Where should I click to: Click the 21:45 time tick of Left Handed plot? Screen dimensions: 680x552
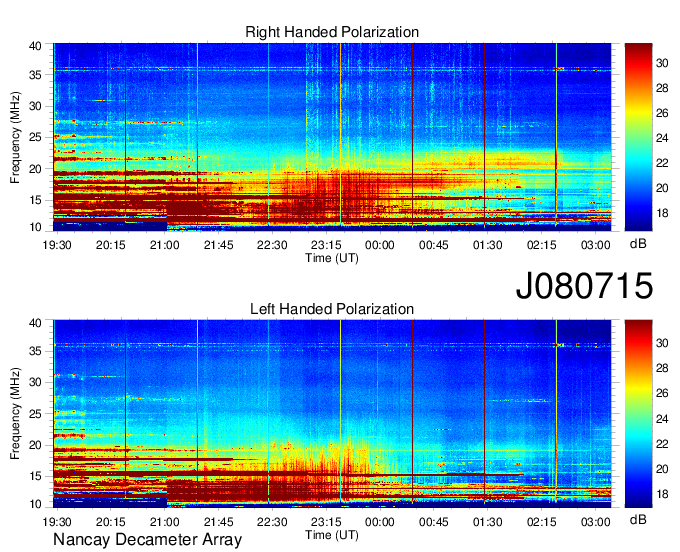tap(219, 522)
